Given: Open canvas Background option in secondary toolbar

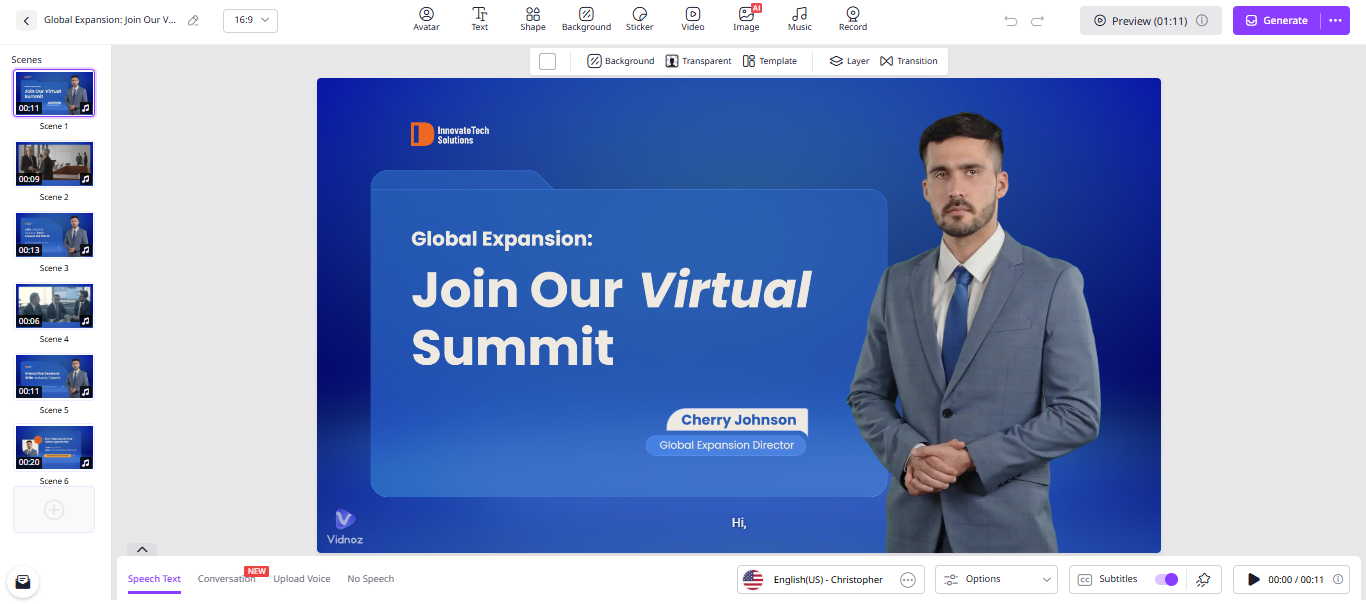Looking at the screenshot, I should (621, 61).
